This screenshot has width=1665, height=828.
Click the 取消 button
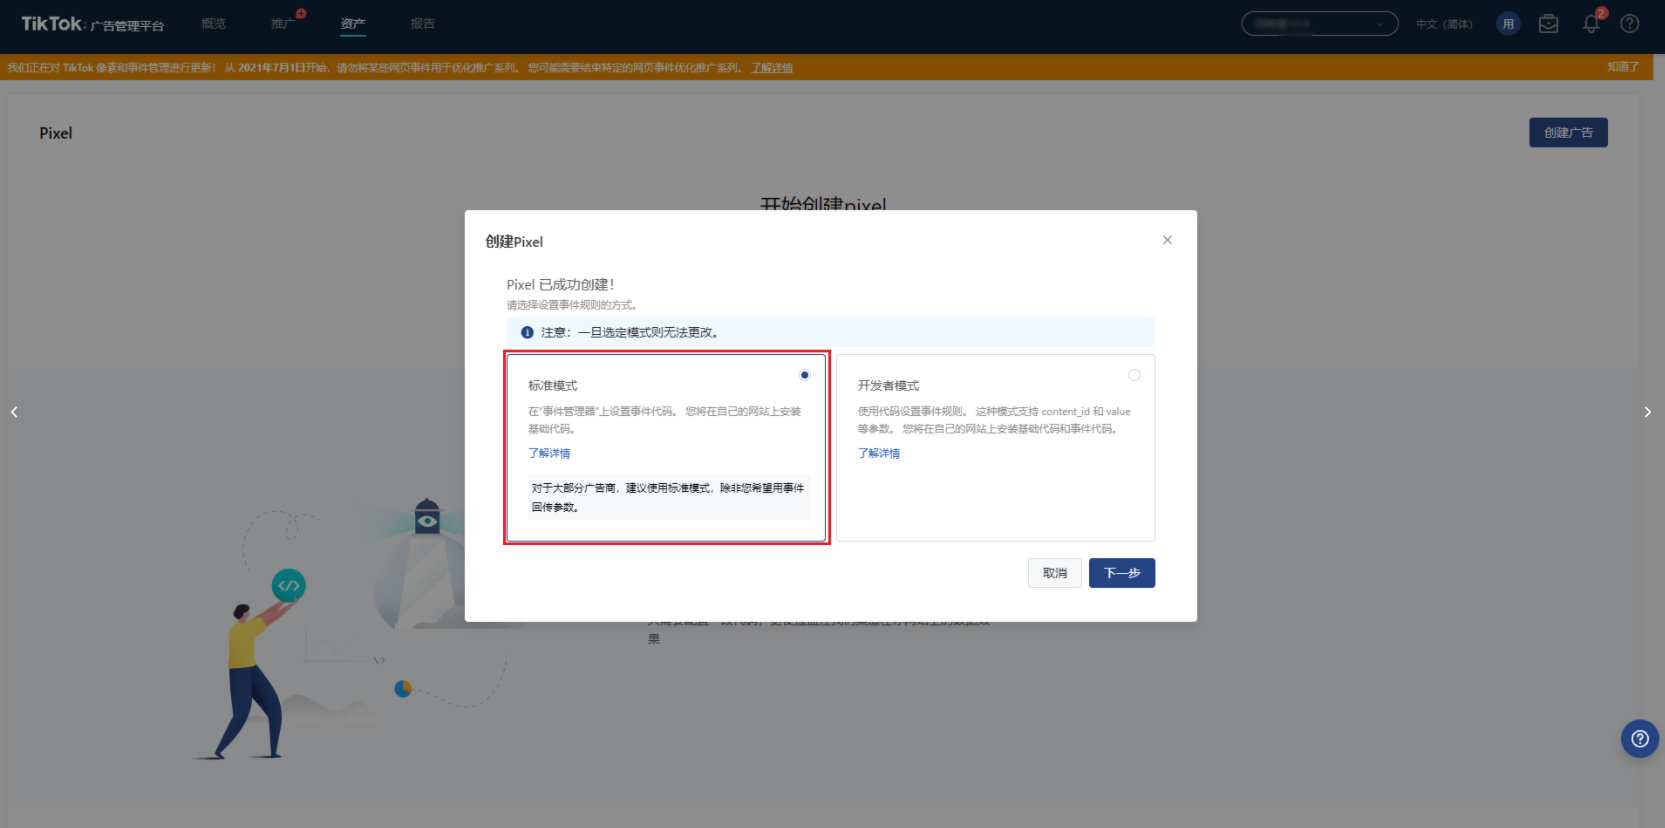coord(1055,573)
